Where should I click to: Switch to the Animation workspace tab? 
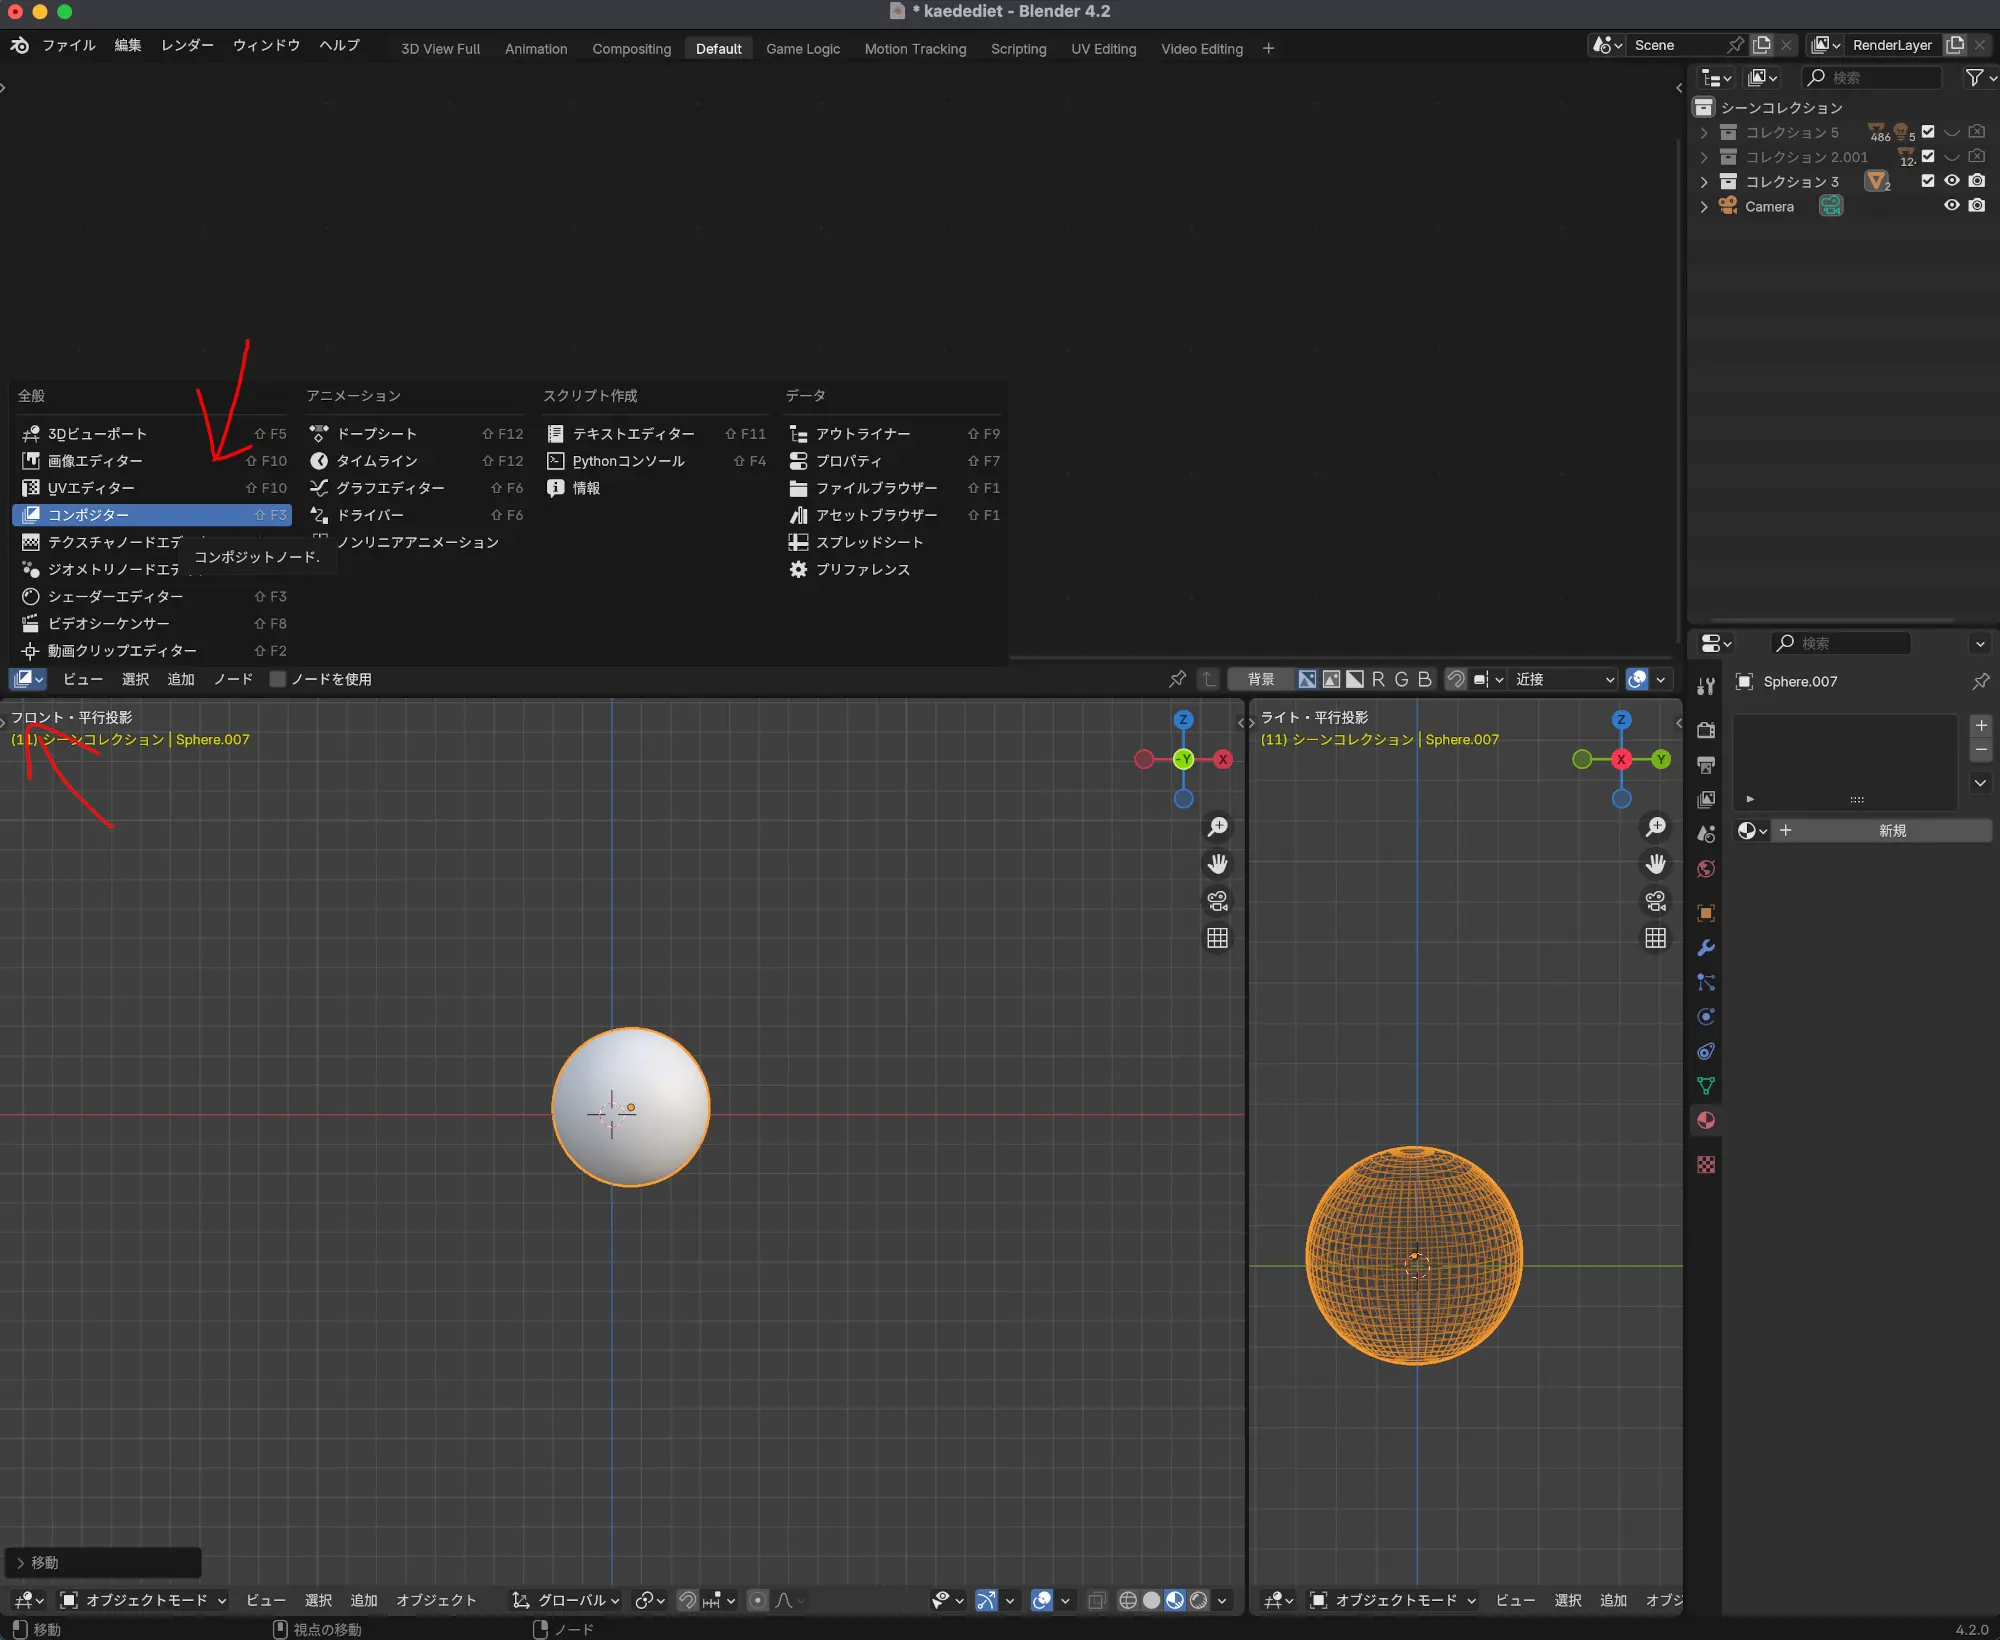point(536,49)
